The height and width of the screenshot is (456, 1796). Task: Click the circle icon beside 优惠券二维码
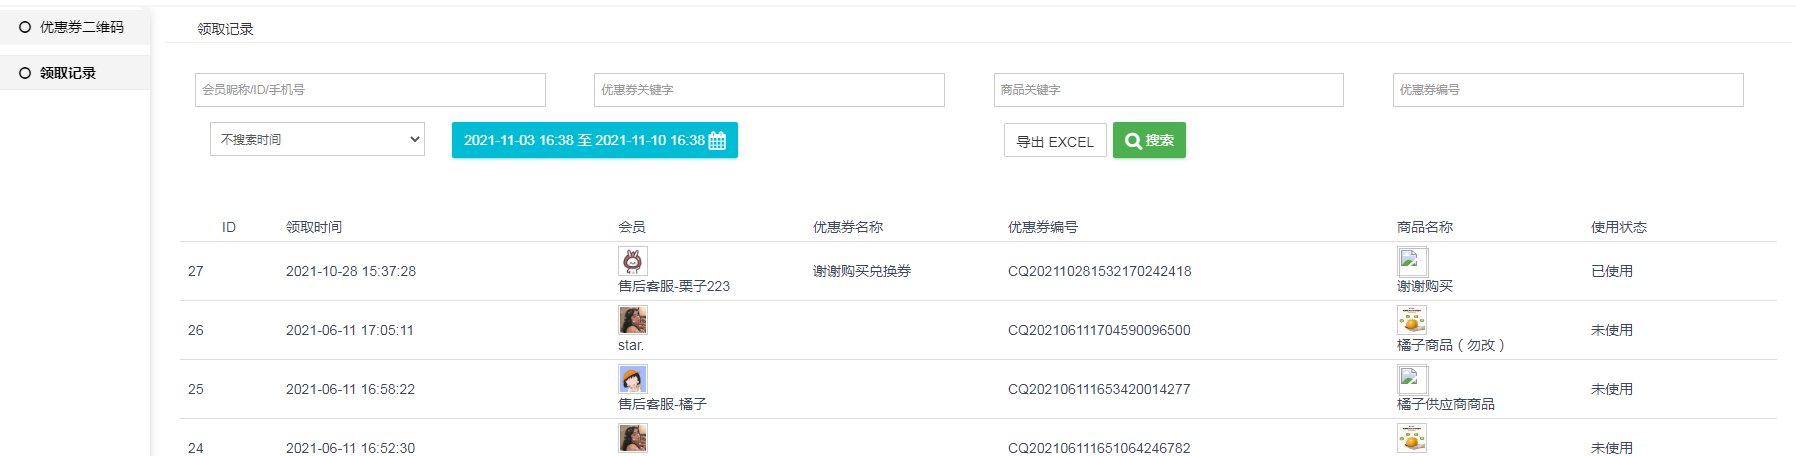25,27
